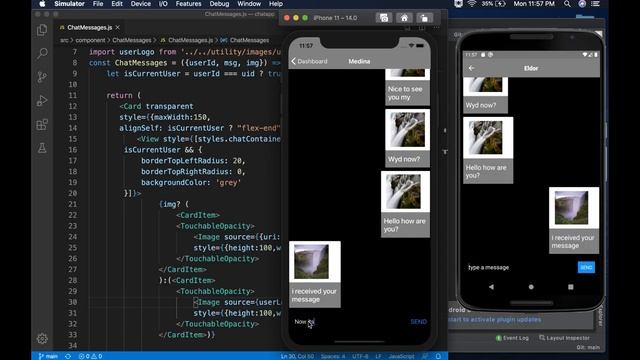Click the LF end of line setting
This screenshot has height=360, width=640.
[x=378, y=356]
